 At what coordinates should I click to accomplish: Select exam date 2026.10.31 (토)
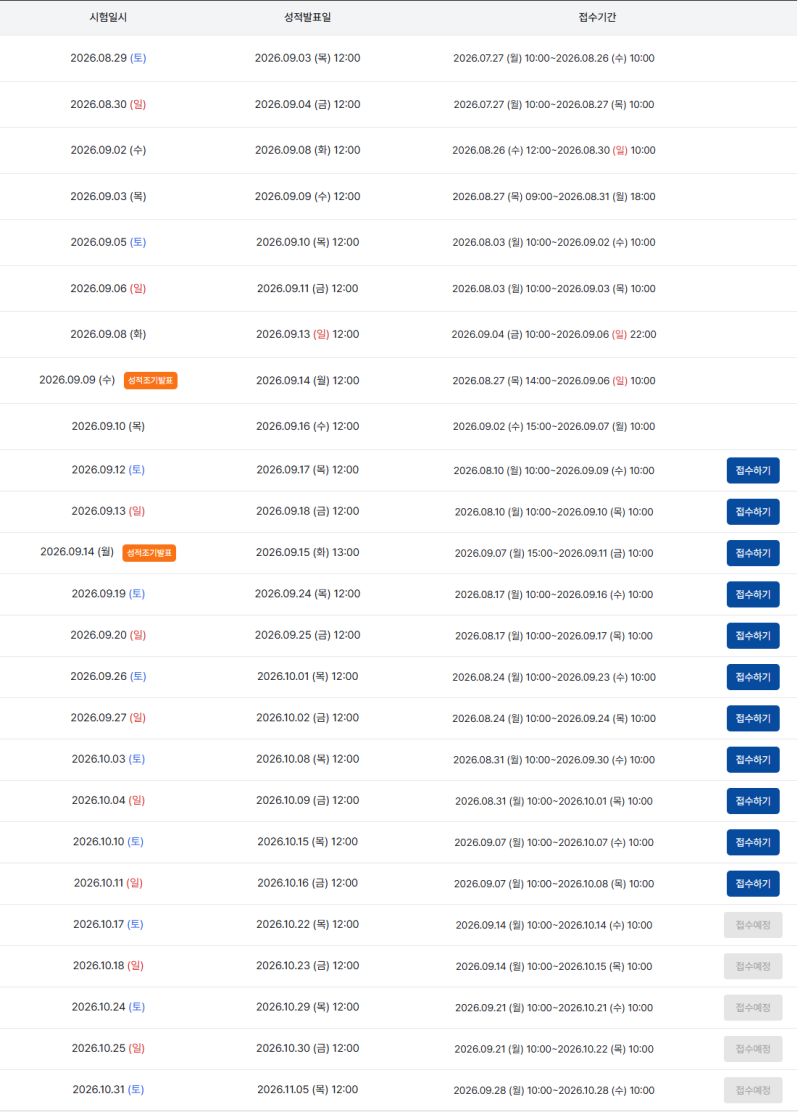(108, 1089)
